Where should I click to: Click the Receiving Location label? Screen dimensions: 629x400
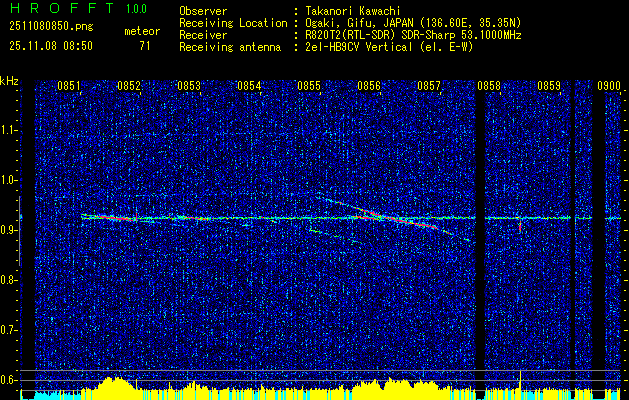(233, 23)
